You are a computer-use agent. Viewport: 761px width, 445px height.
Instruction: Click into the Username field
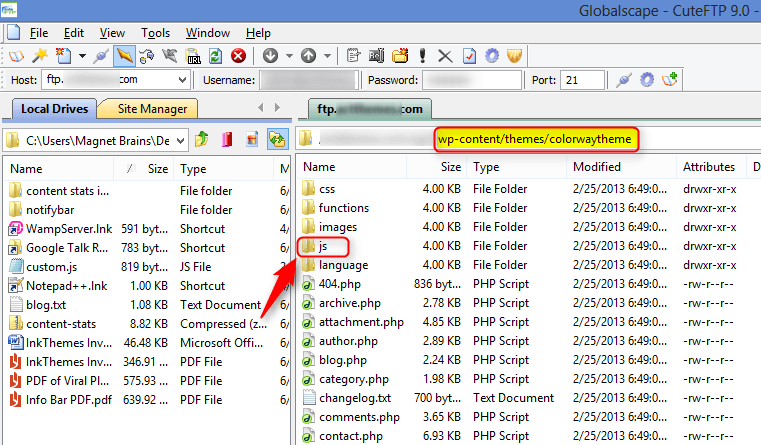click(x=309, y=80)
